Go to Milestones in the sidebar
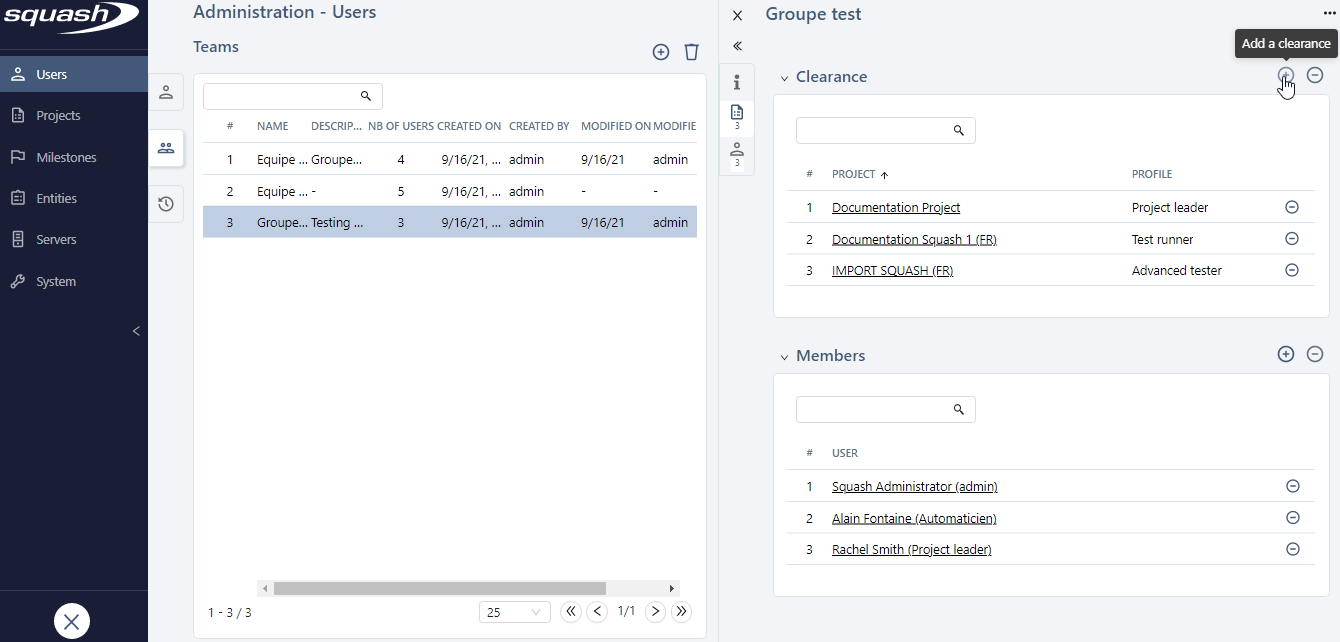Screen dimensions: 1340x642 [x=66, y=157]
